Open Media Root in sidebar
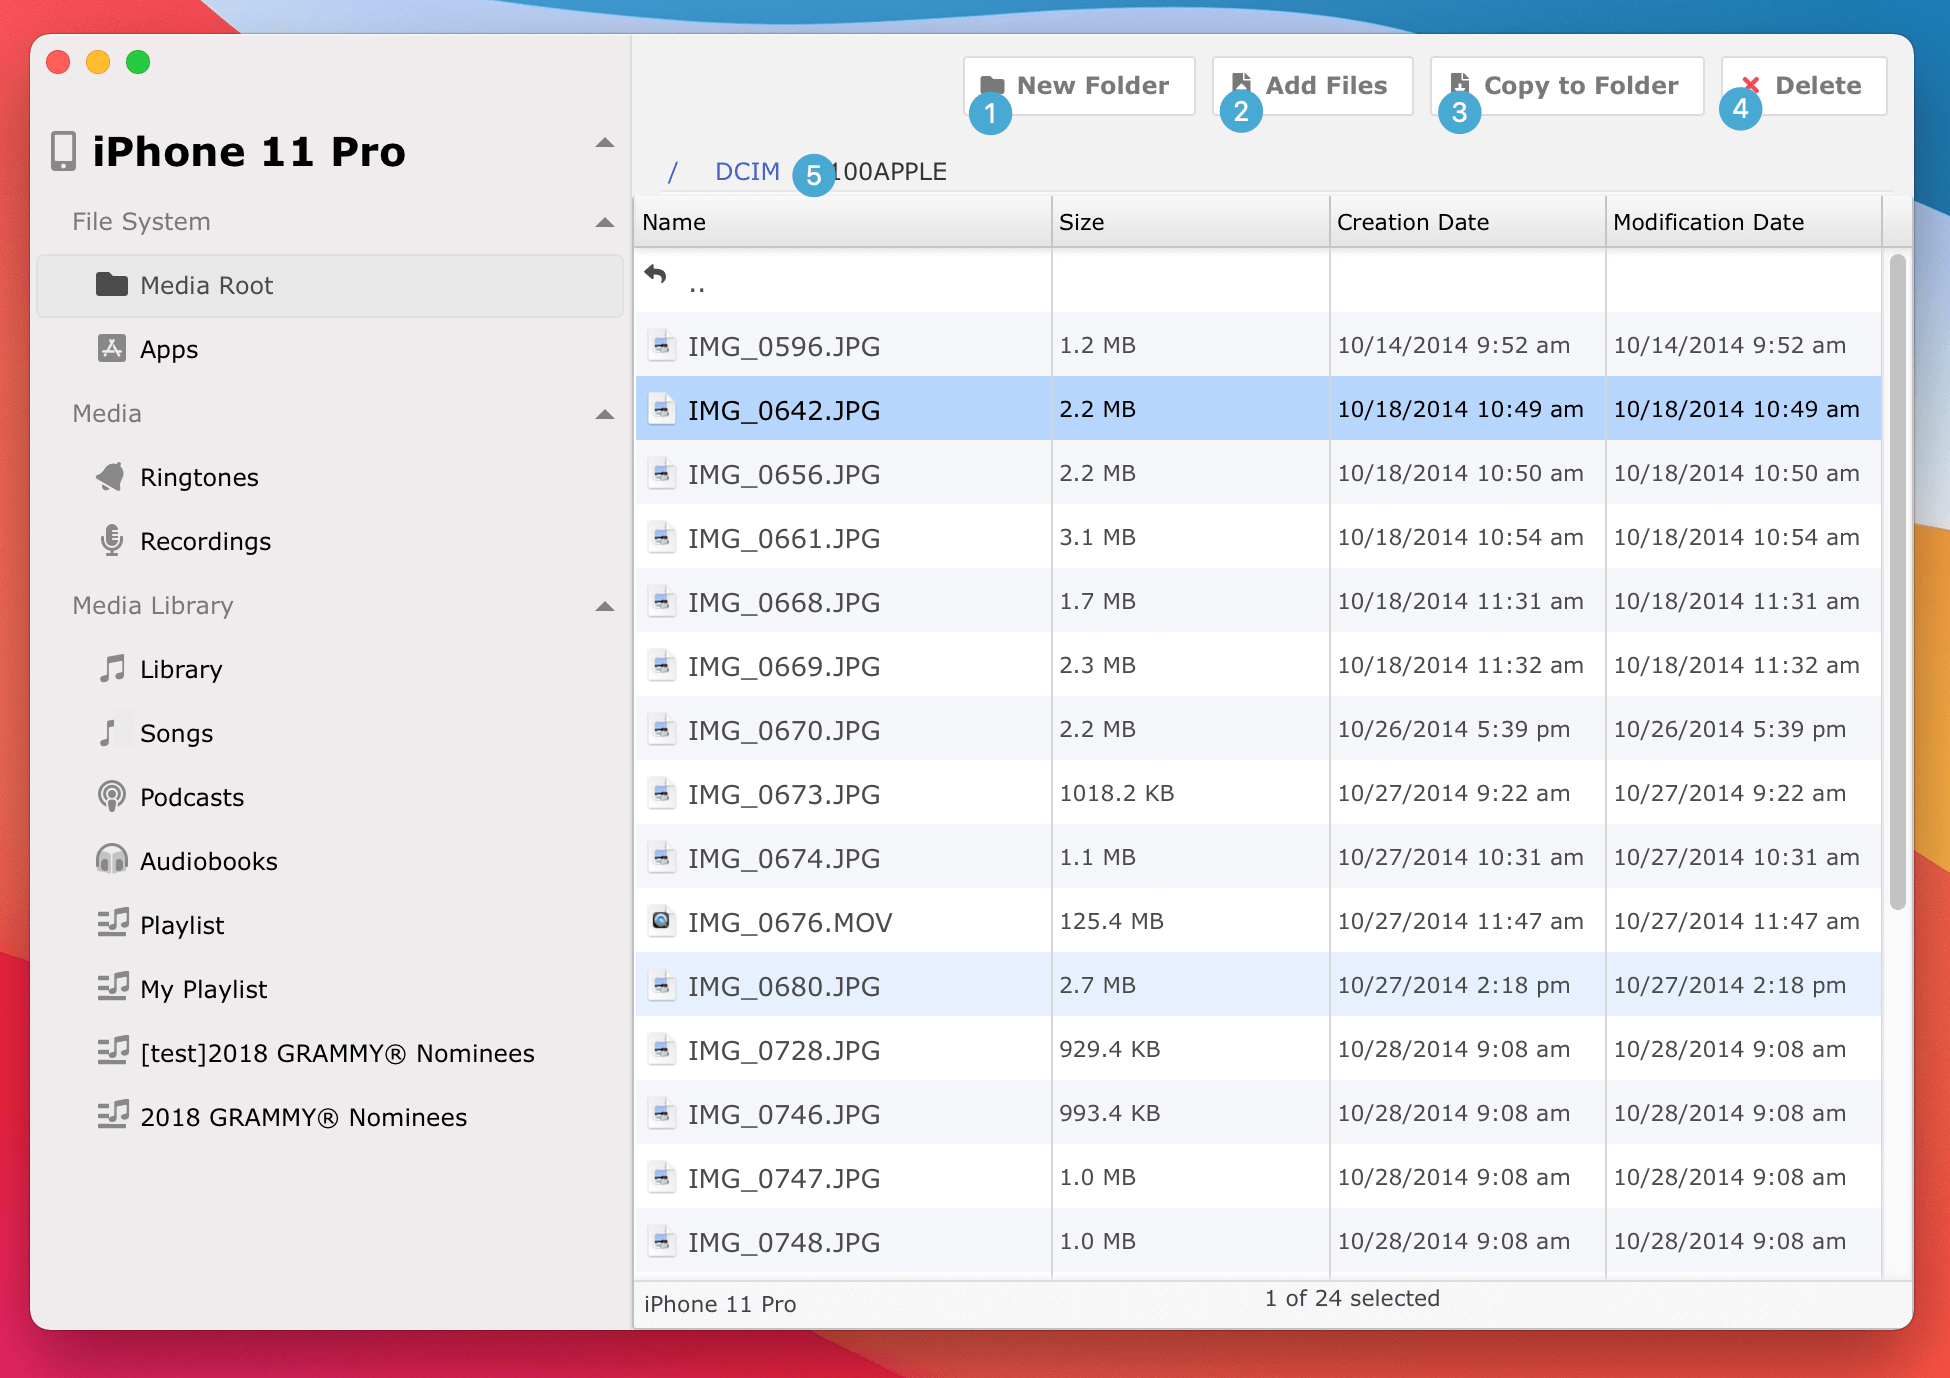Screen dimensions: 1950x1378 tap(330, 285)
